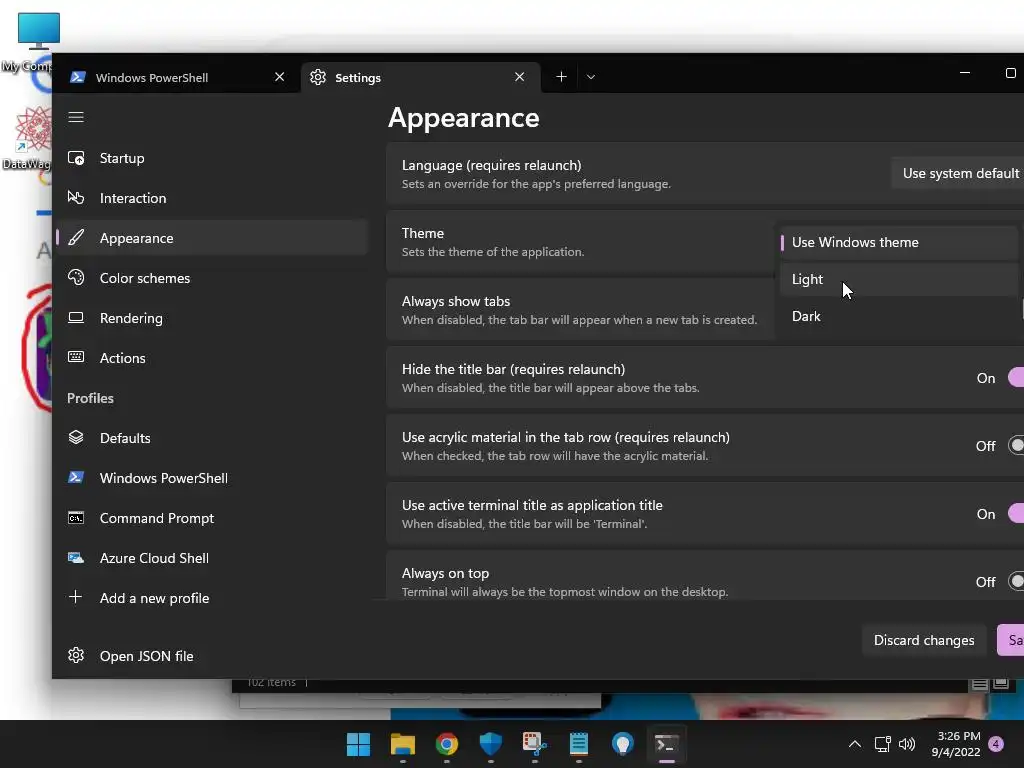Viewport: 1024px width, 768px height.
Task: Open Defaults profile settings
Action: coord(213,438)
